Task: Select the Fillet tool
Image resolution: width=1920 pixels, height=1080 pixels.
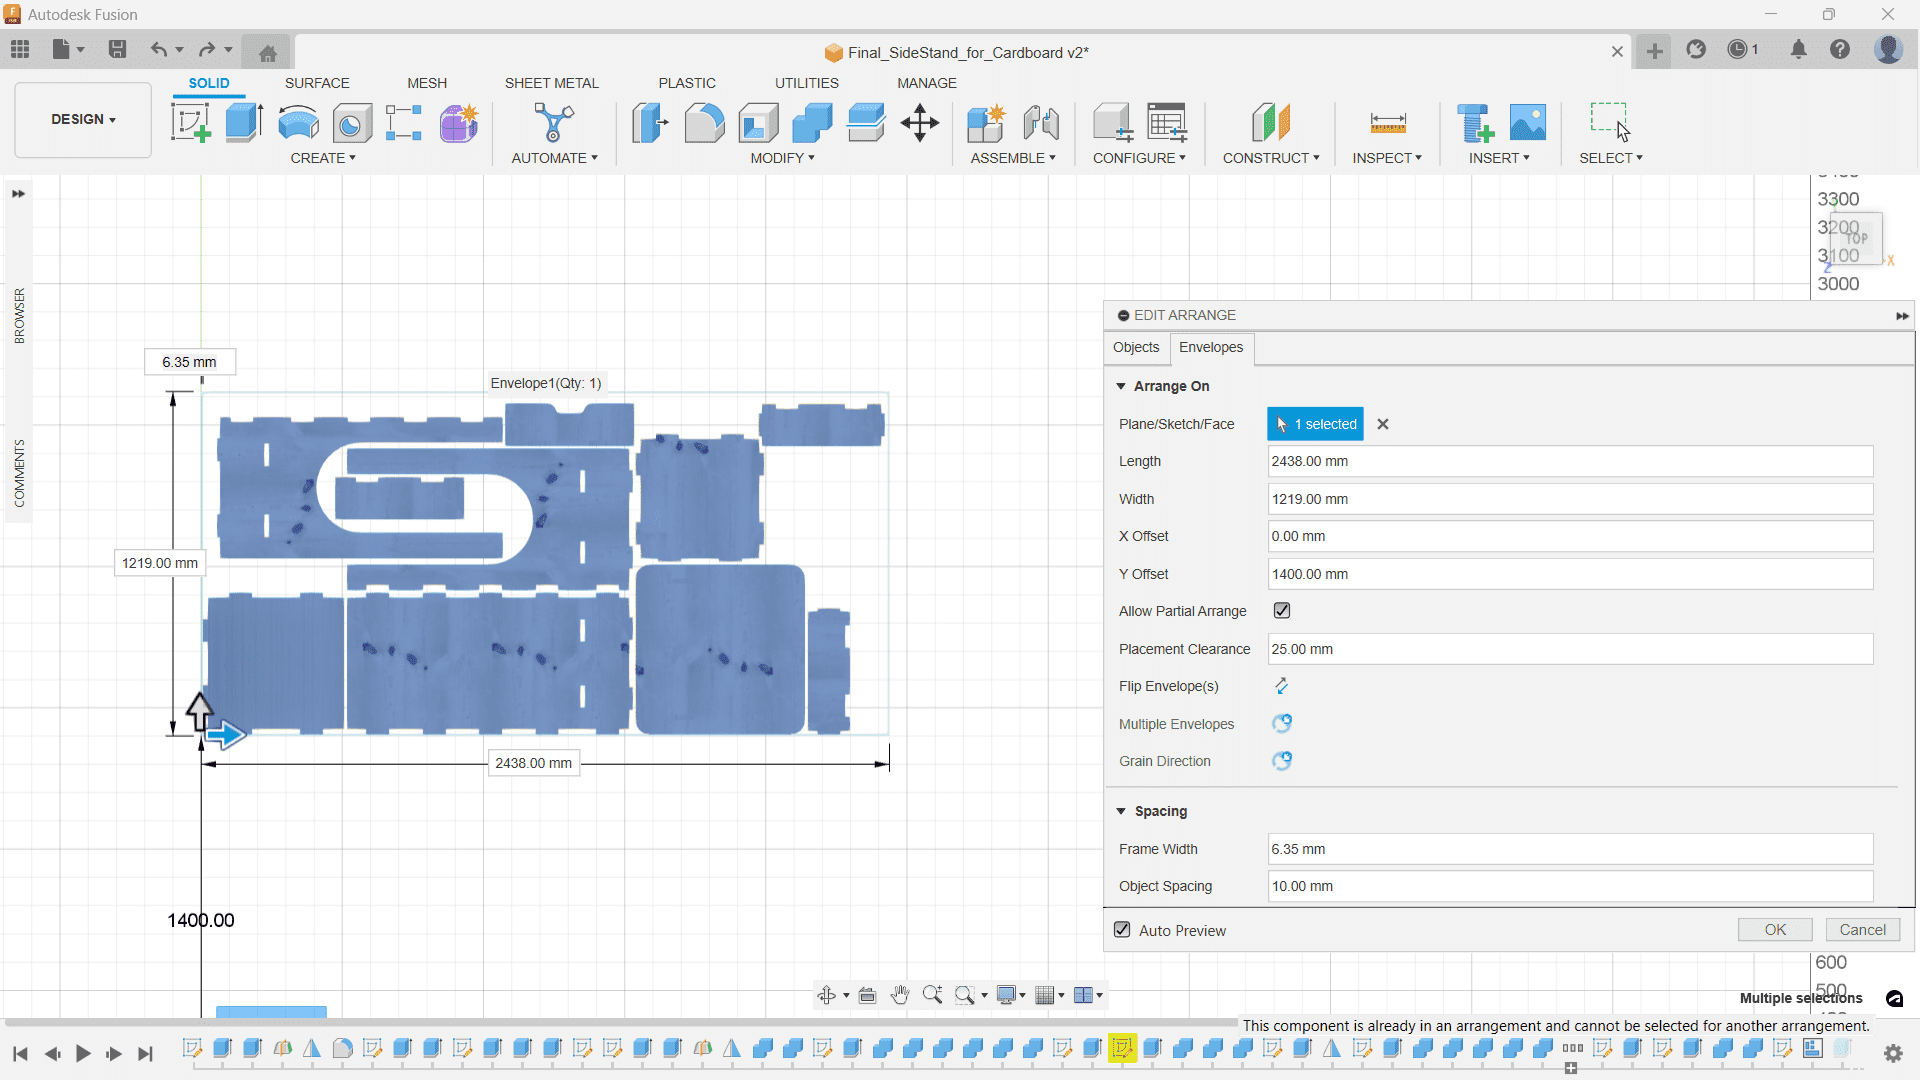Action: tap(704, 123)
